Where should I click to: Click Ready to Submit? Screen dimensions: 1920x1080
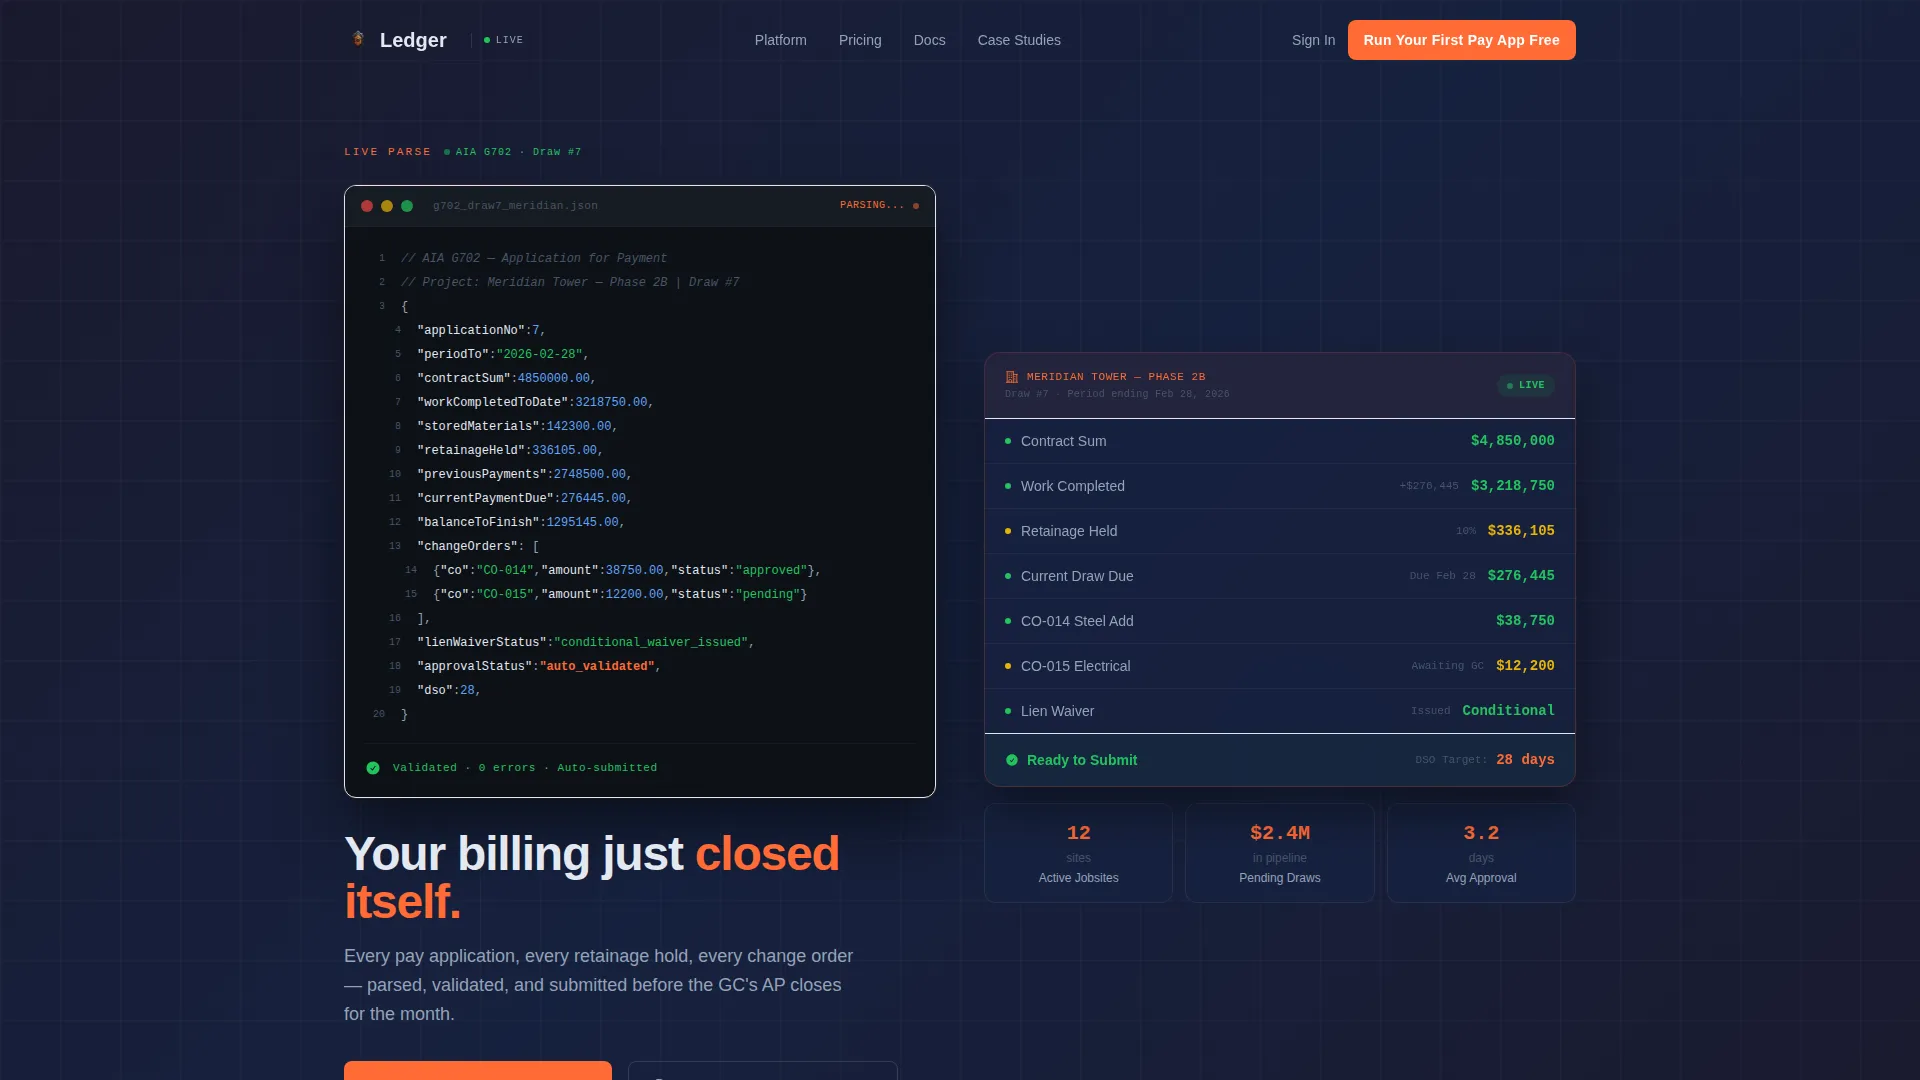click(1082, 760)
